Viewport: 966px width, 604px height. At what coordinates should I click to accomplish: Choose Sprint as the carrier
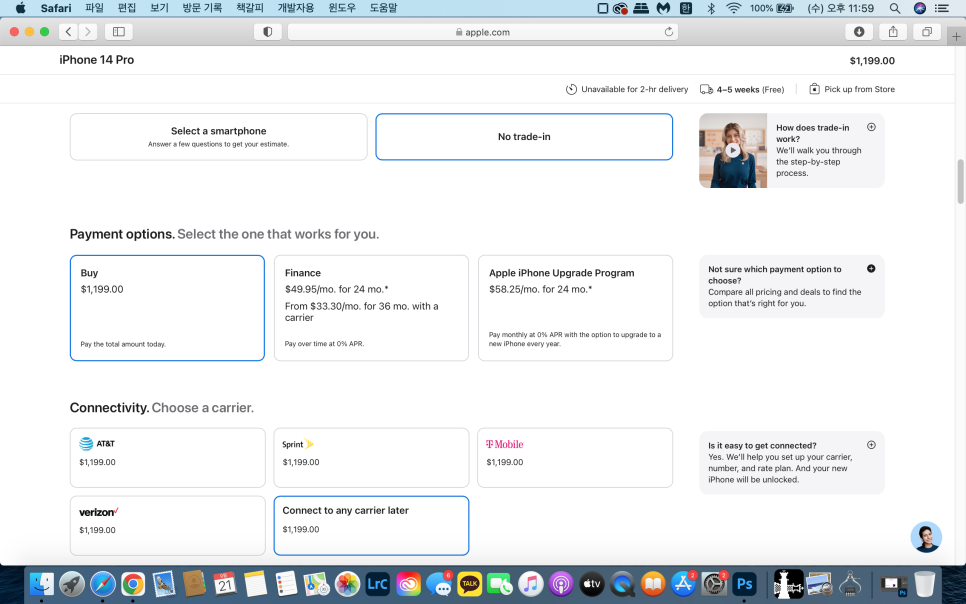[x=371, y=458]
